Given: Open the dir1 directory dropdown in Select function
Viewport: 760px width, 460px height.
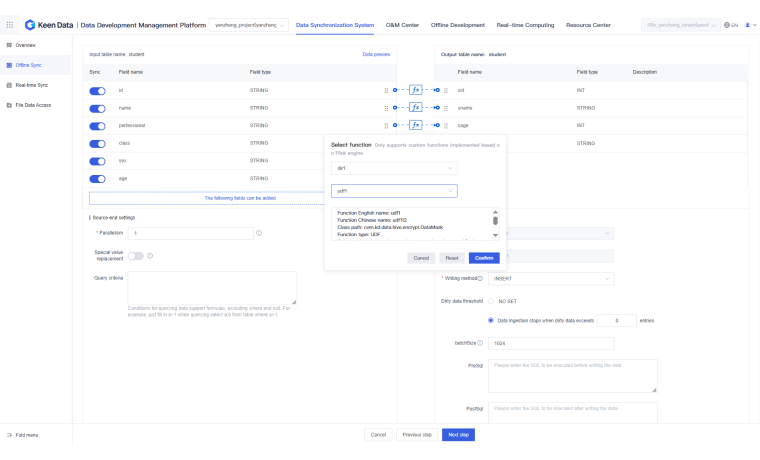Looking at the screenshot, I should click(394, 168).
